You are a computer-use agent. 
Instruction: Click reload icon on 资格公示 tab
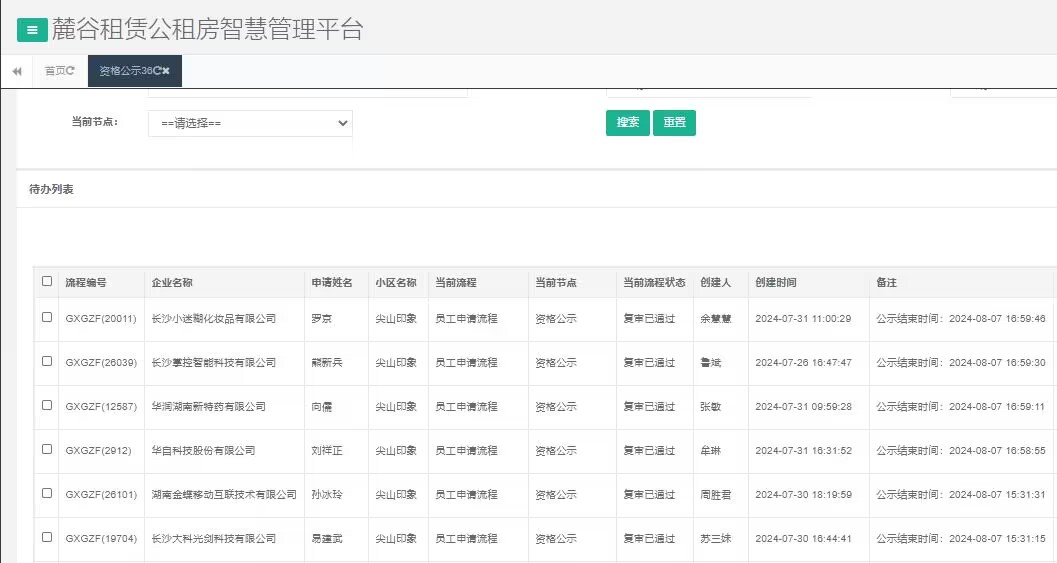click(x=157, y=71)
